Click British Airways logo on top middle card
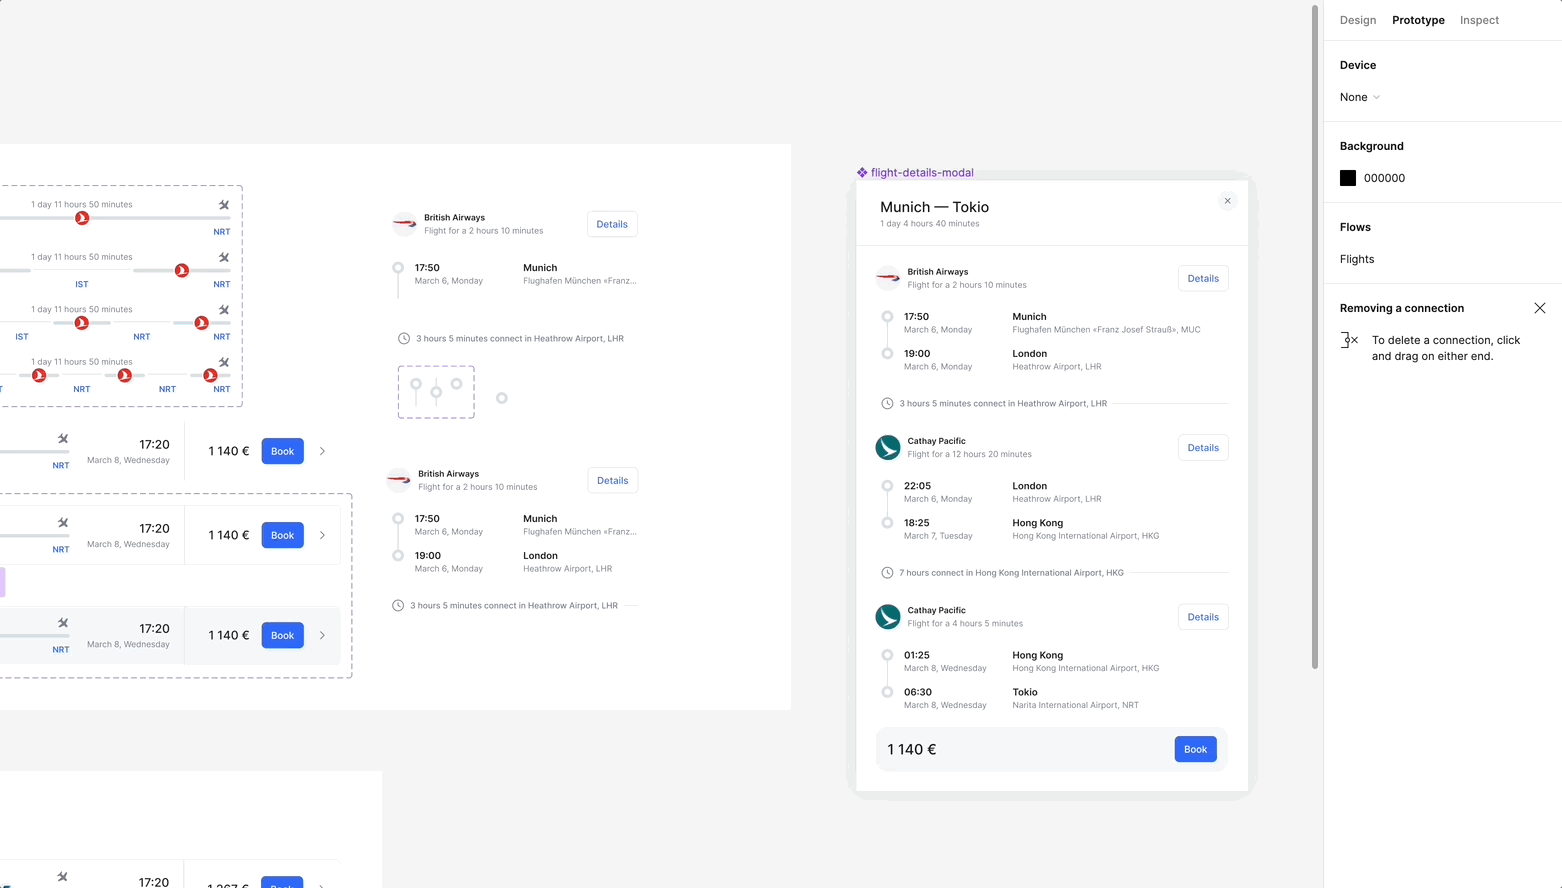The width and height of the screenshot is (1562, 888). coord(404,224)
